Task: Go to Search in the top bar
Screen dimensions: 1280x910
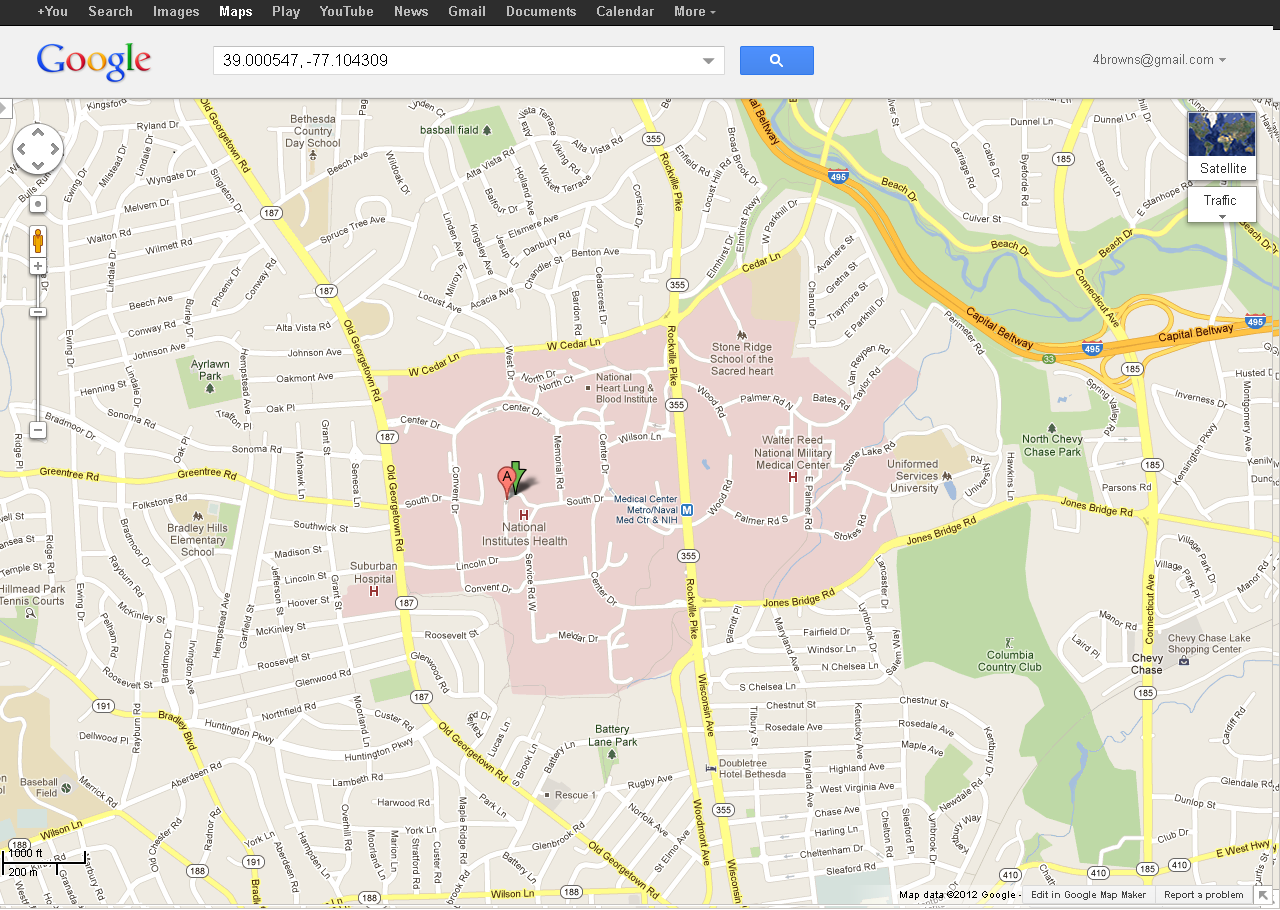Action: click(x=110, y=12)
